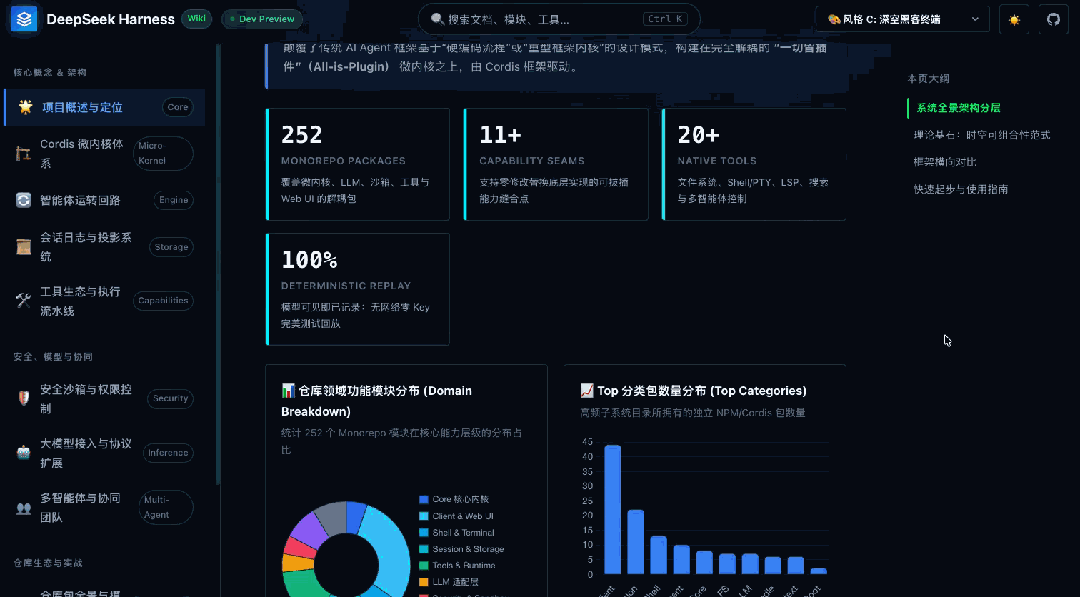
Task: Toggle the Shell & Terminal legend entry
Action: pyautogui.click(x=457, y=532)
